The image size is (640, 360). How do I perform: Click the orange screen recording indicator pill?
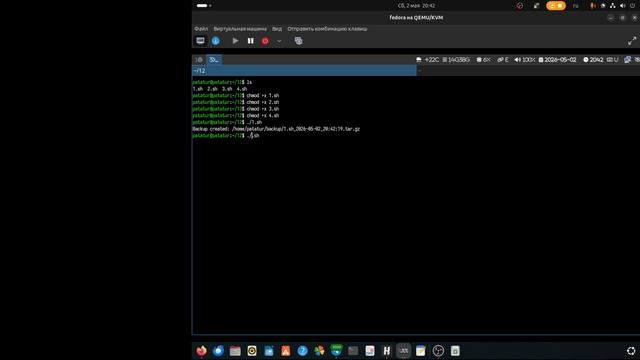[556, 6]
